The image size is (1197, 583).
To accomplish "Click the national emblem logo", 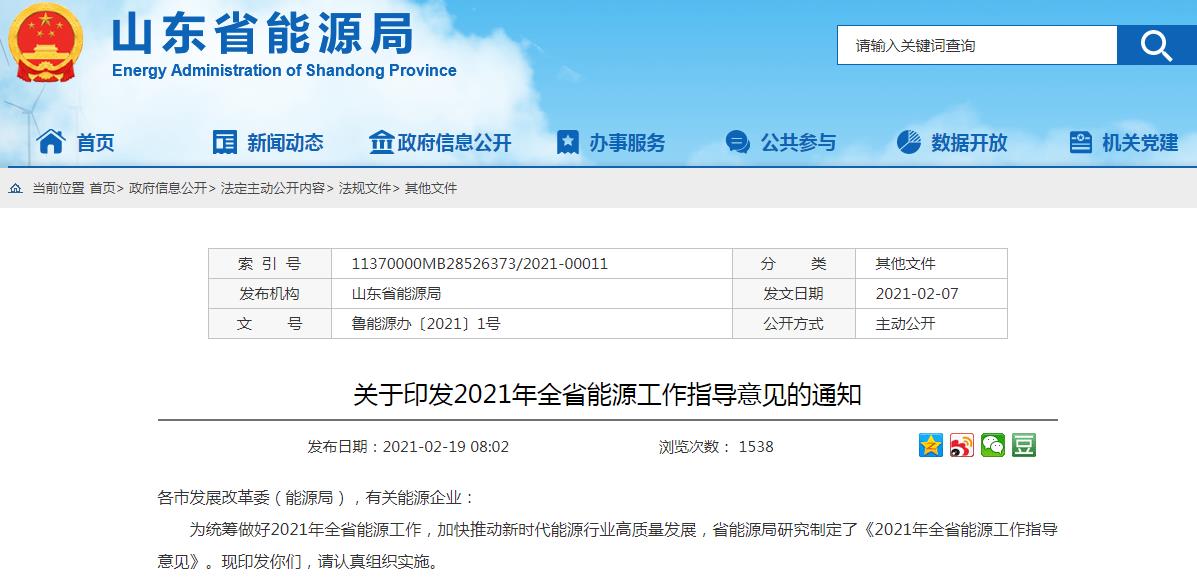I will pos(46,43).
